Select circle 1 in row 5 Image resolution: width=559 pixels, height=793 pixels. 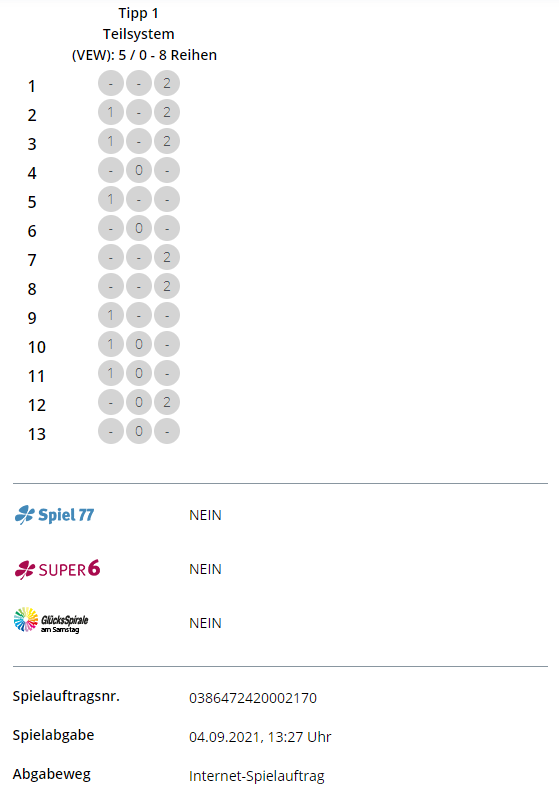pos(111,199)
